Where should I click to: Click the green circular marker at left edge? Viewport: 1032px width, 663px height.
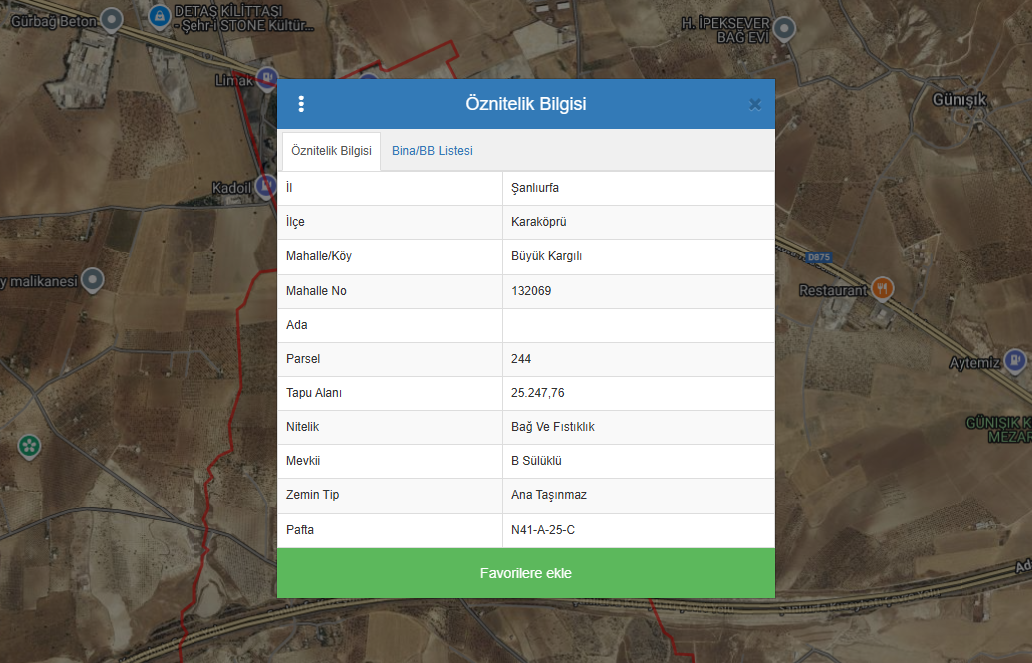pos(30,445)
